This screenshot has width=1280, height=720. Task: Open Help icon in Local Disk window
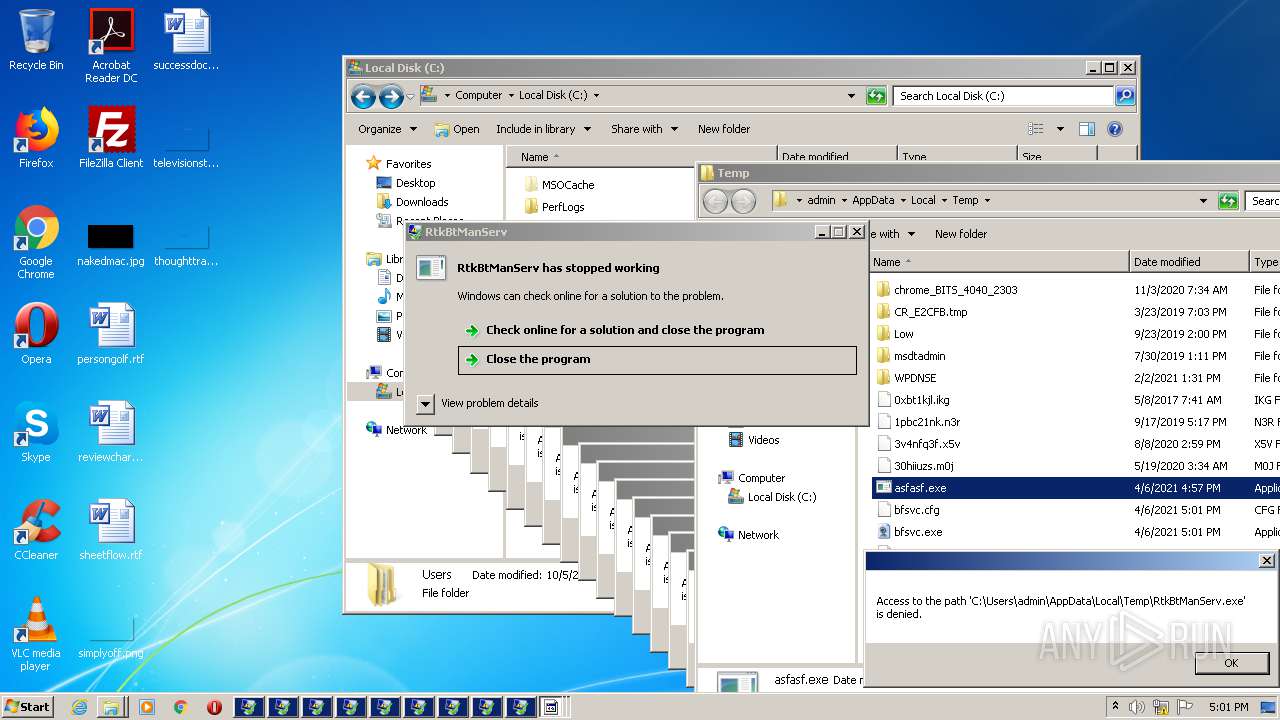[x=1115, y=129]
